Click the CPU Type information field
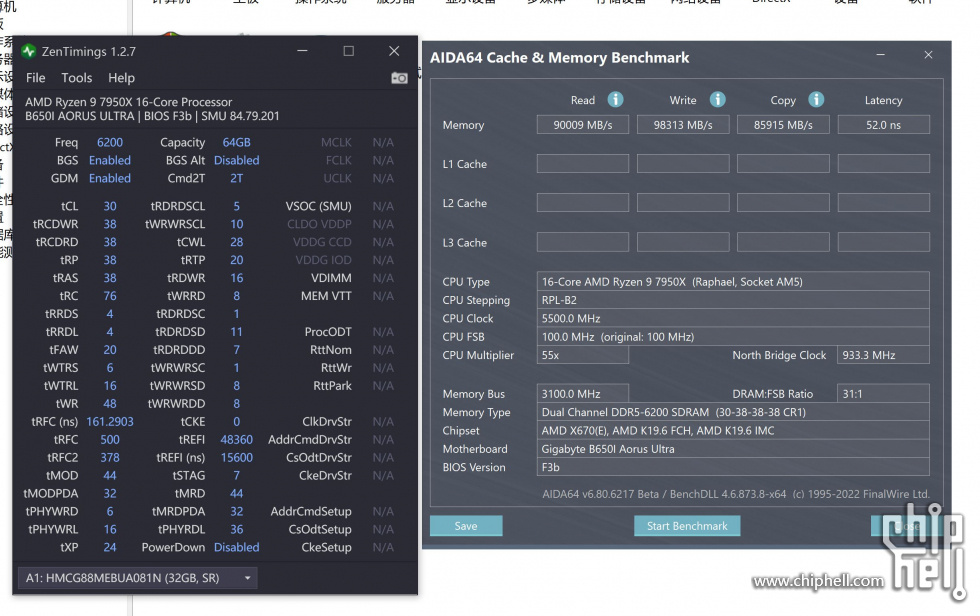980x616 pixels. [733, 282]
